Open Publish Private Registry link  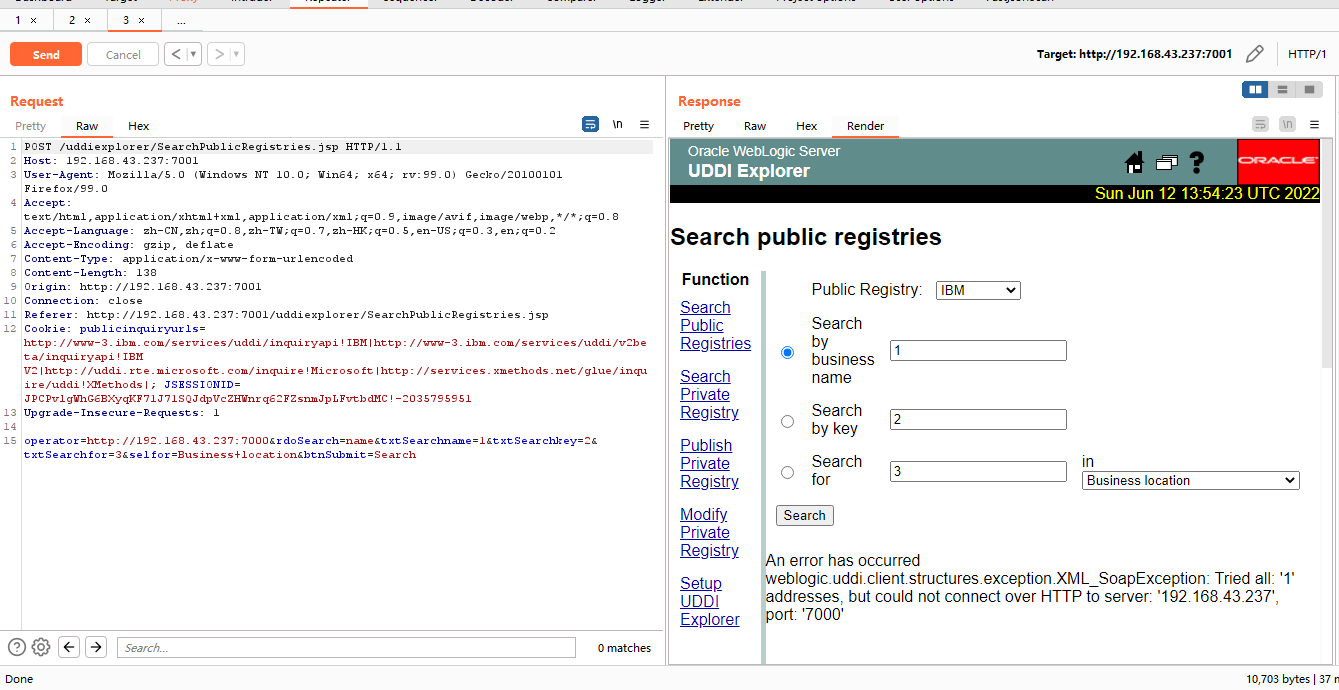click(x=709, y=463)
